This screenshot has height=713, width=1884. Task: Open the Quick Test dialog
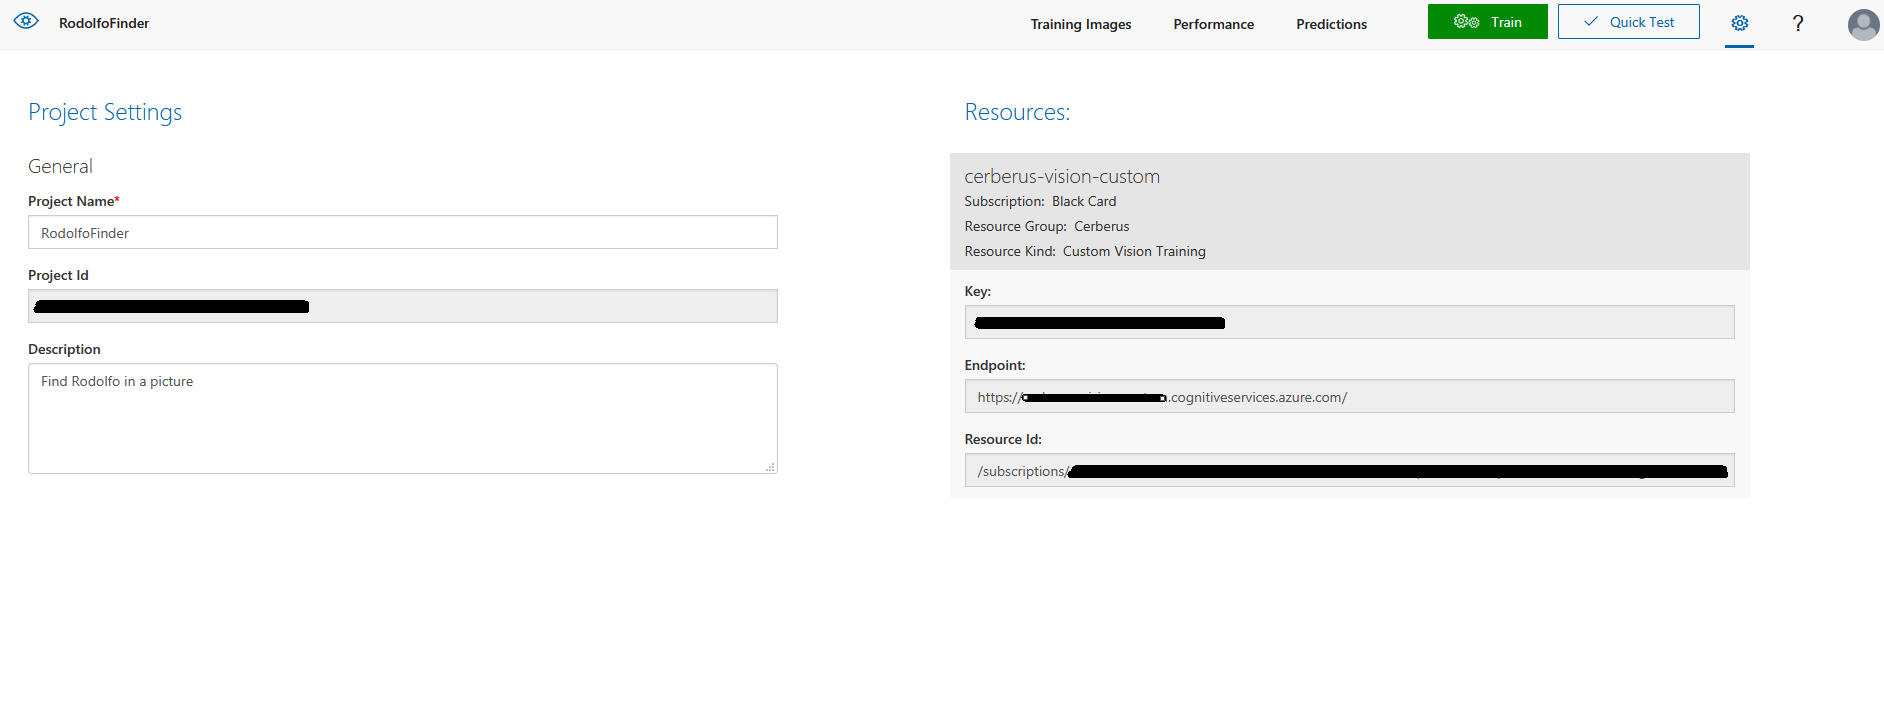[1628, 22]
